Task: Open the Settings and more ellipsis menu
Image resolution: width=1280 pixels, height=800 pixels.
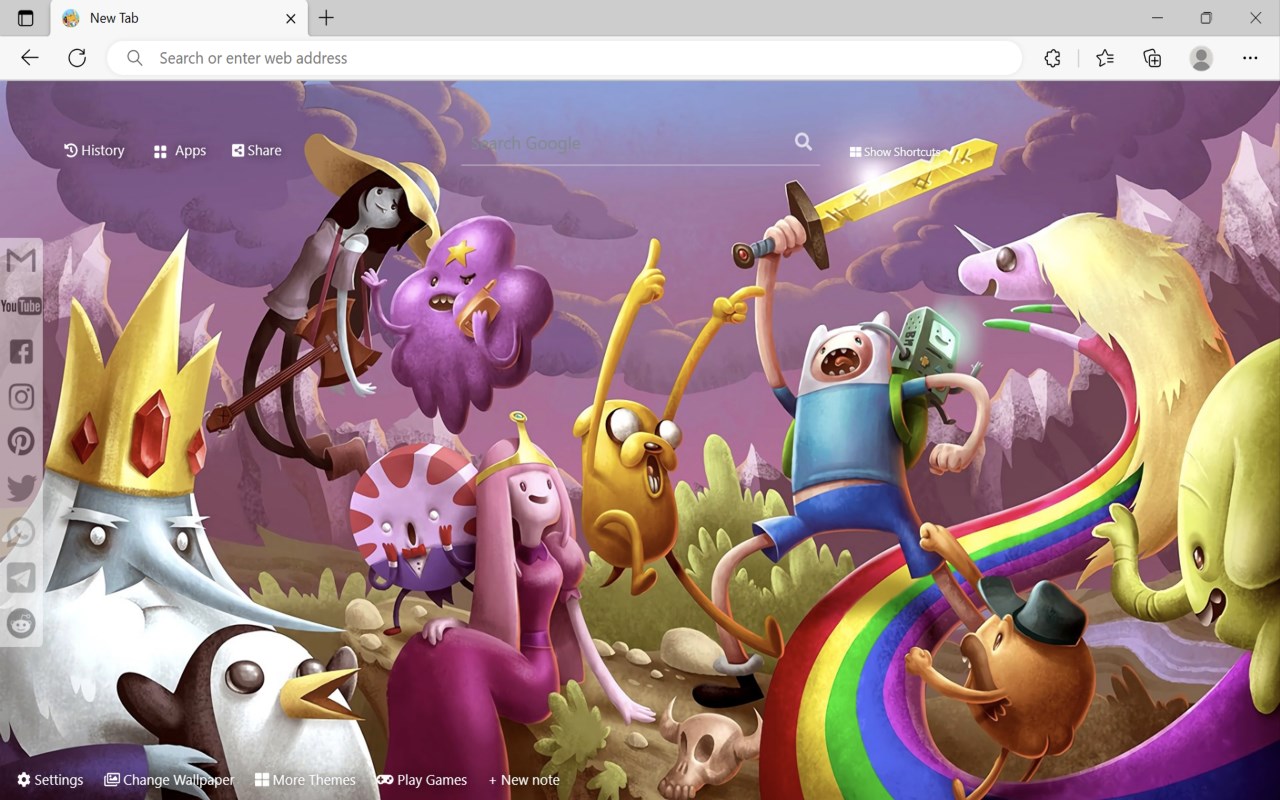Action: pos(1250,58)
